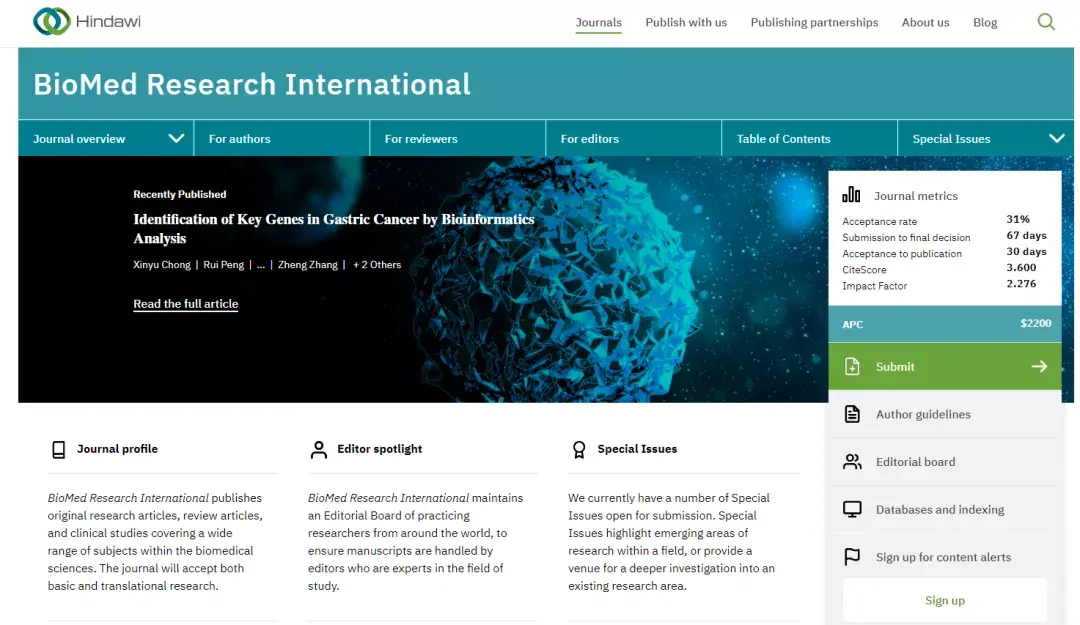Screen dimensions: 1080x625
Task: Expand the Journal overview dropdown
Action: [177, 138]
